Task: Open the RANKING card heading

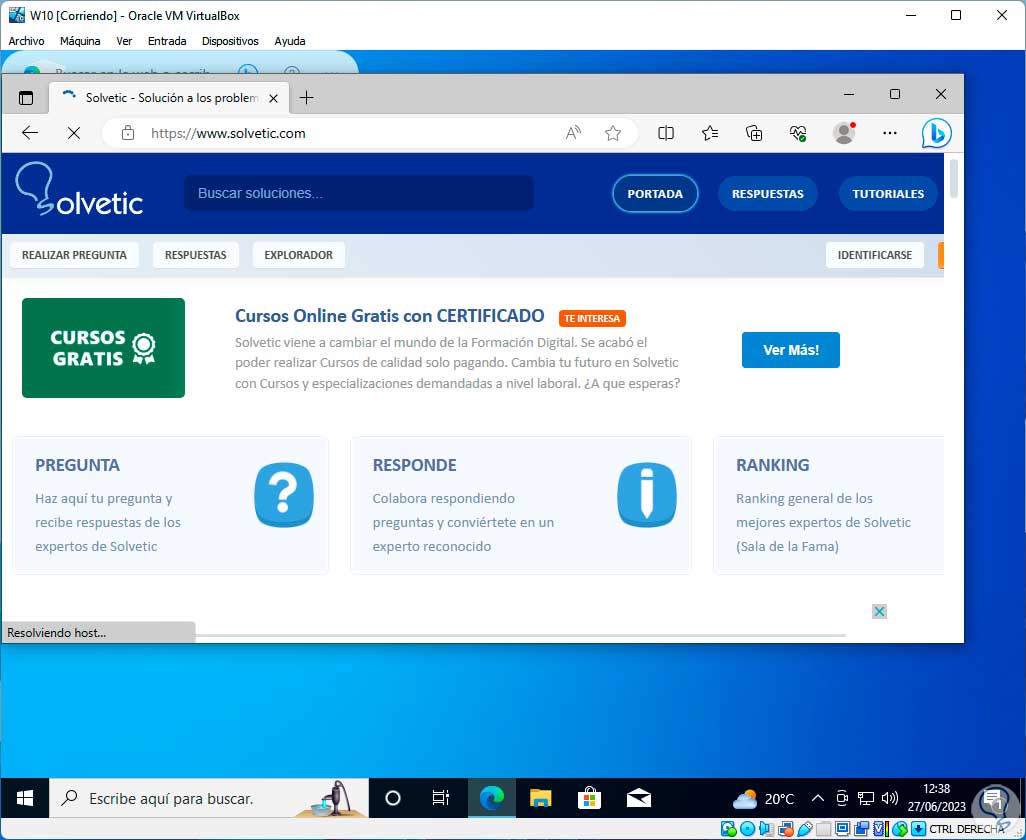Action: pyautogui.click(x=772, y=465)
